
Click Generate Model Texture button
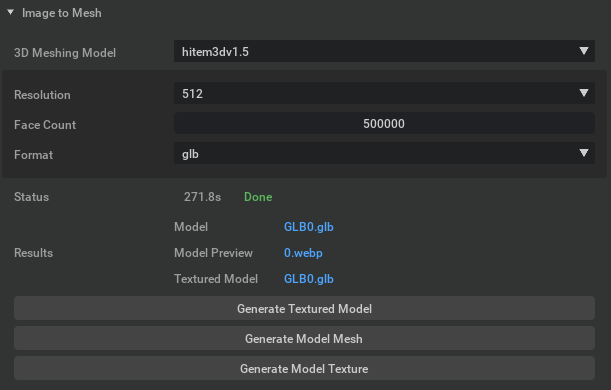[304, 369]
